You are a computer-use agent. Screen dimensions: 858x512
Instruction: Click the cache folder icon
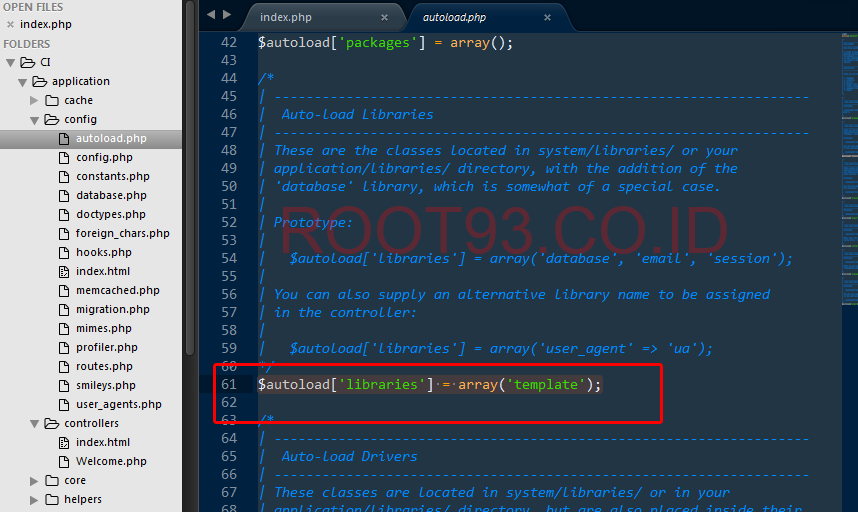(x=52, y=101)
